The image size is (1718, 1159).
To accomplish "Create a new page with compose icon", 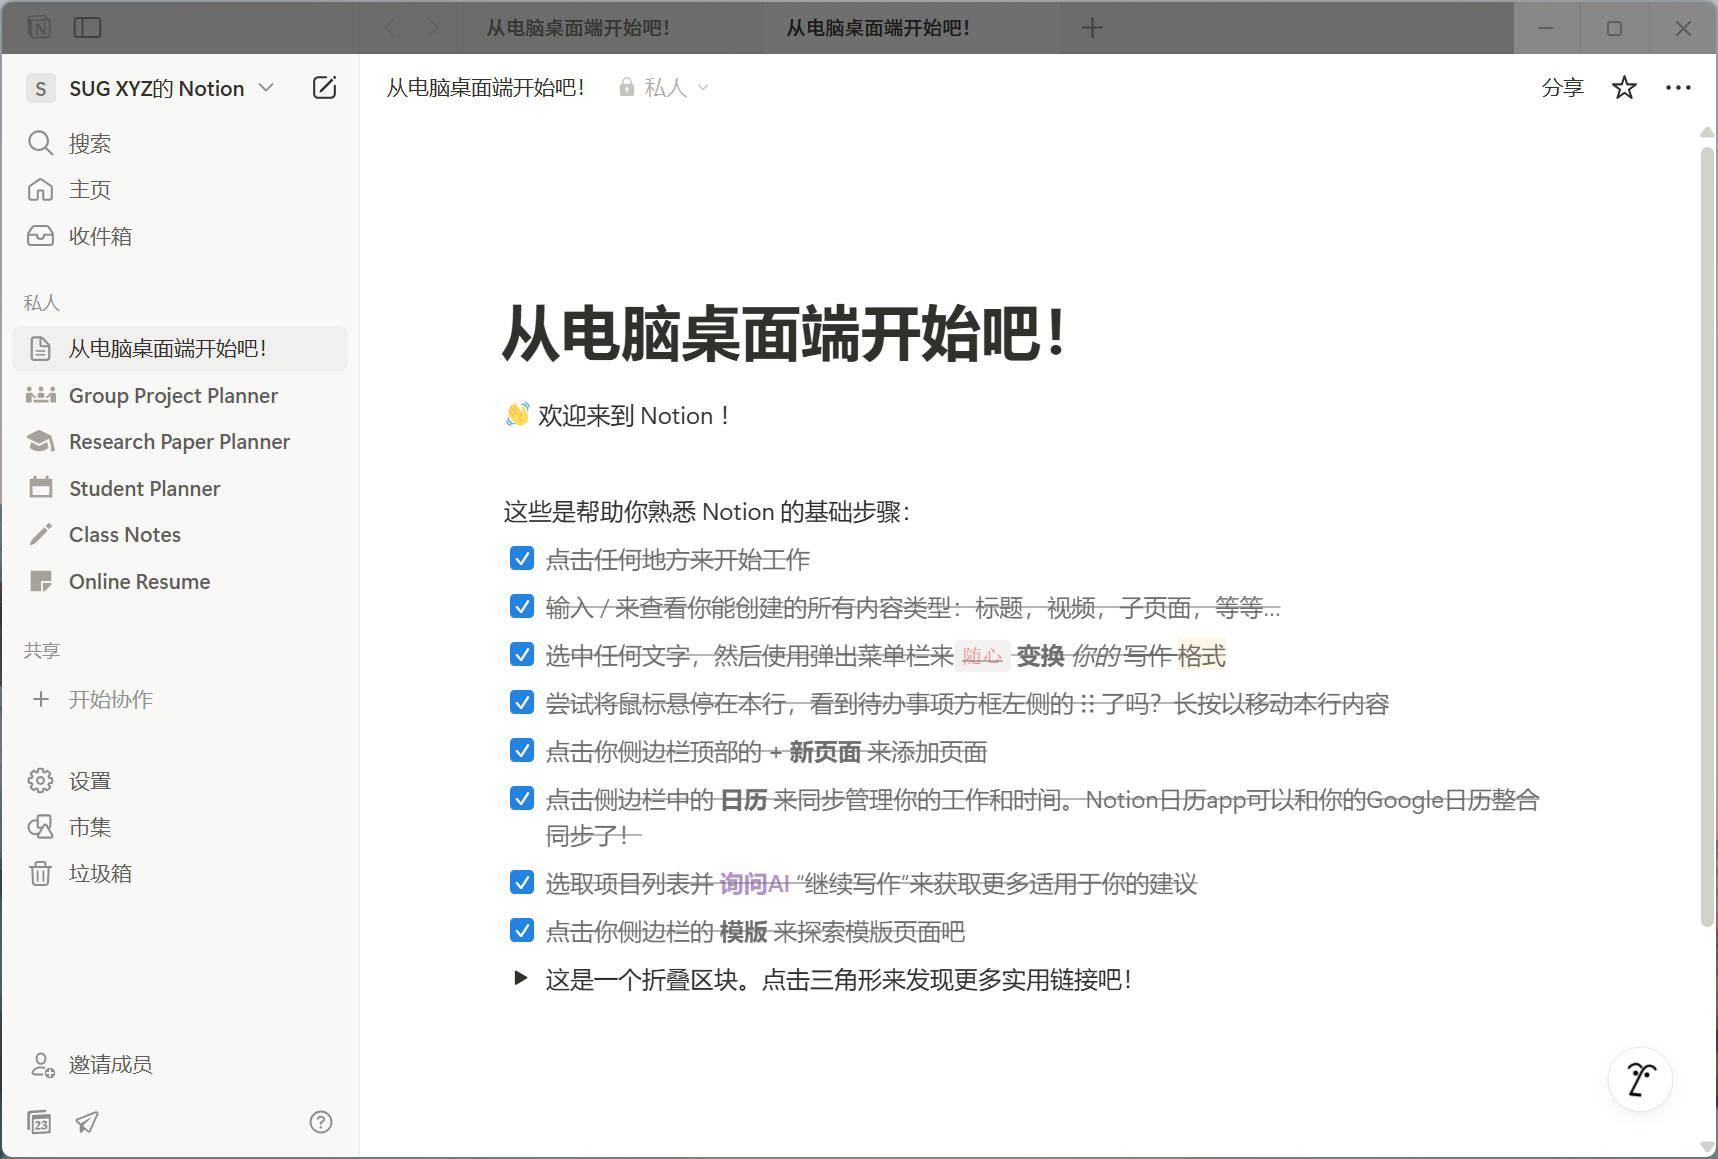I will click(324, 88).
